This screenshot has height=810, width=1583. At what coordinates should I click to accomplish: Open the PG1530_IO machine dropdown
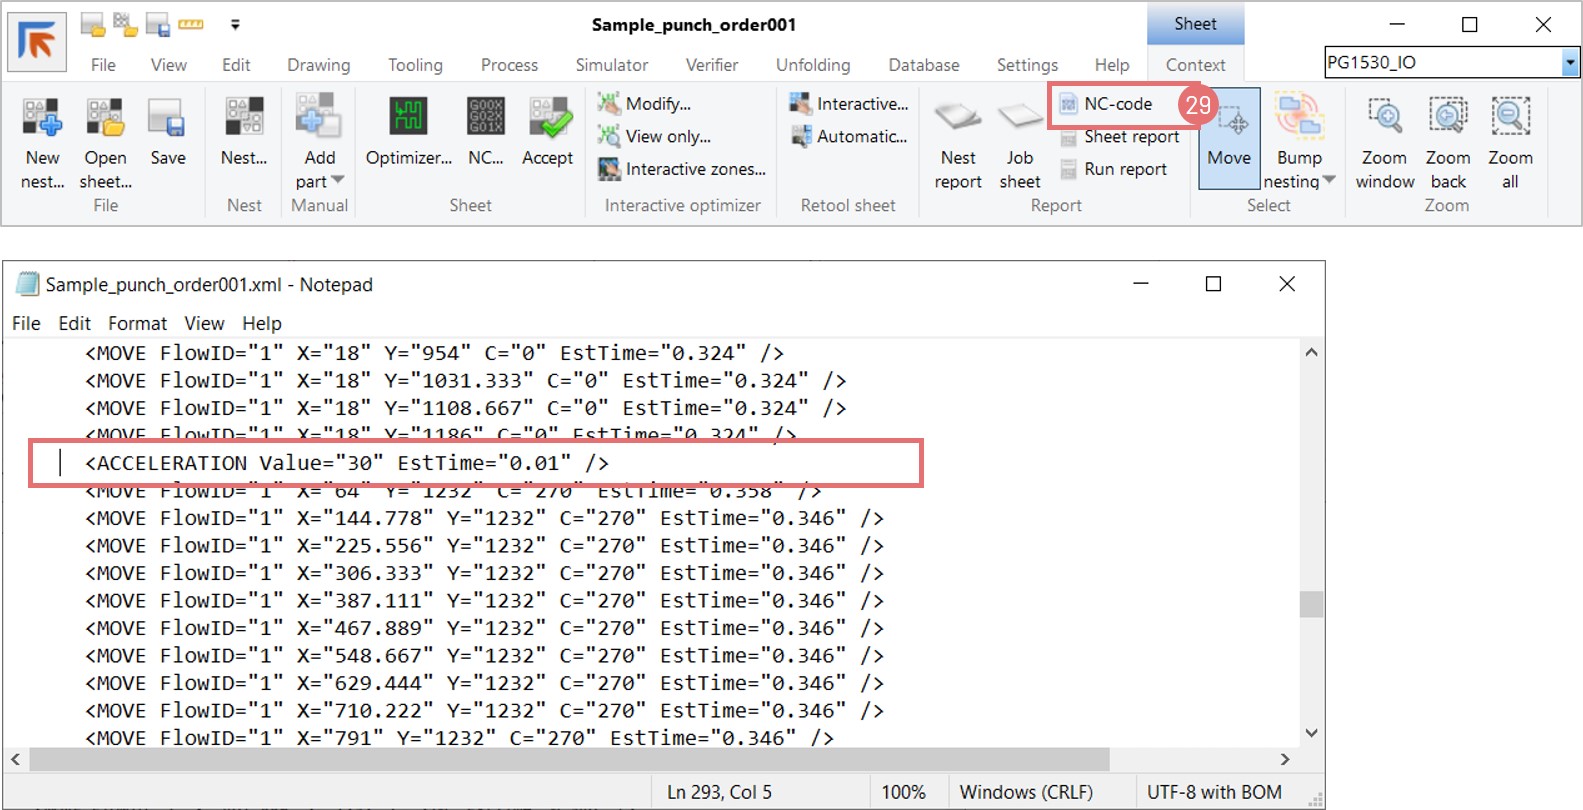(1570, 63)
